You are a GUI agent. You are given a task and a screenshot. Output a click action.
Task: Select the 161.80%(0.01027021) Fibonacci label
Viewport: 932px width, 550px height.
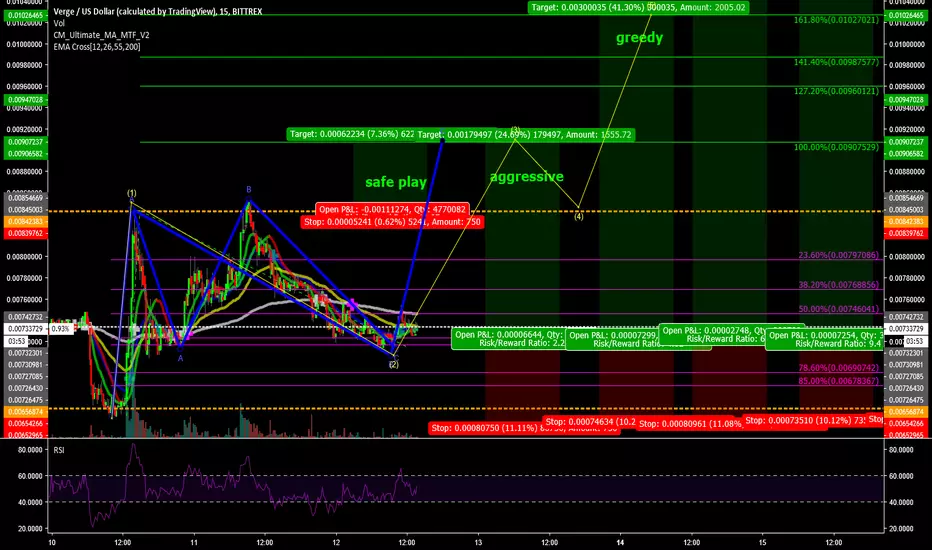coord(836,20)
